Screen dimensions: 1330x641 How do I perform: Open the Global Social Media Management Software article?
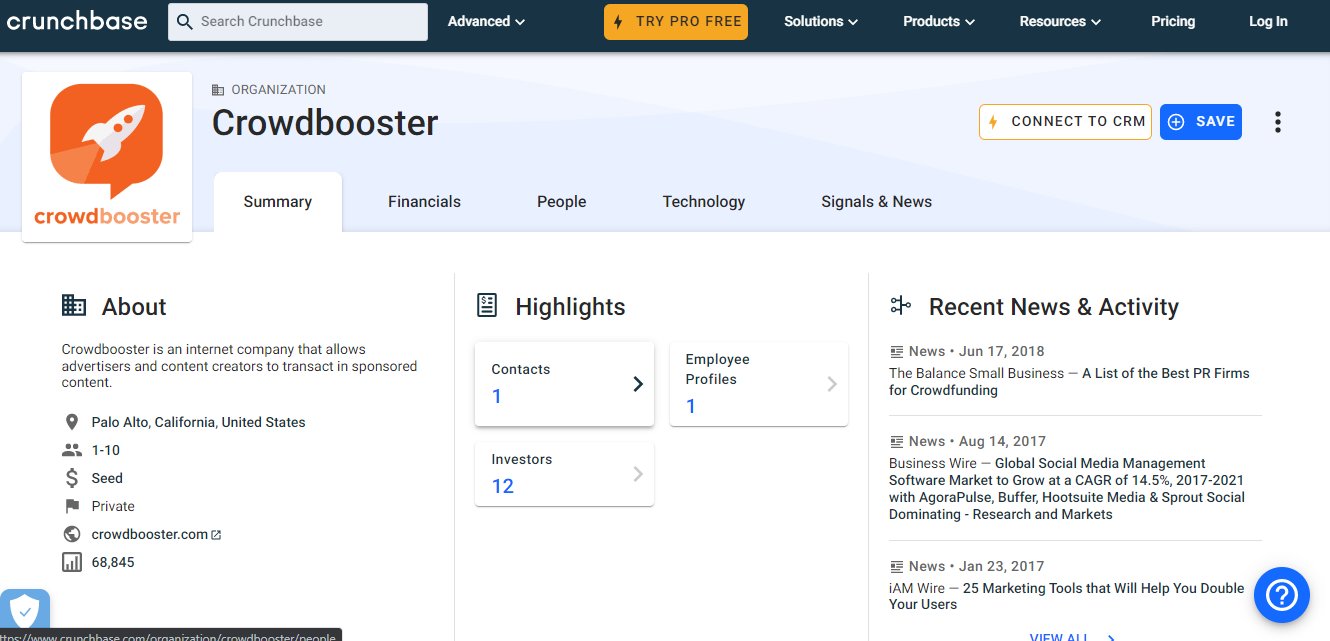(1067, 489)
